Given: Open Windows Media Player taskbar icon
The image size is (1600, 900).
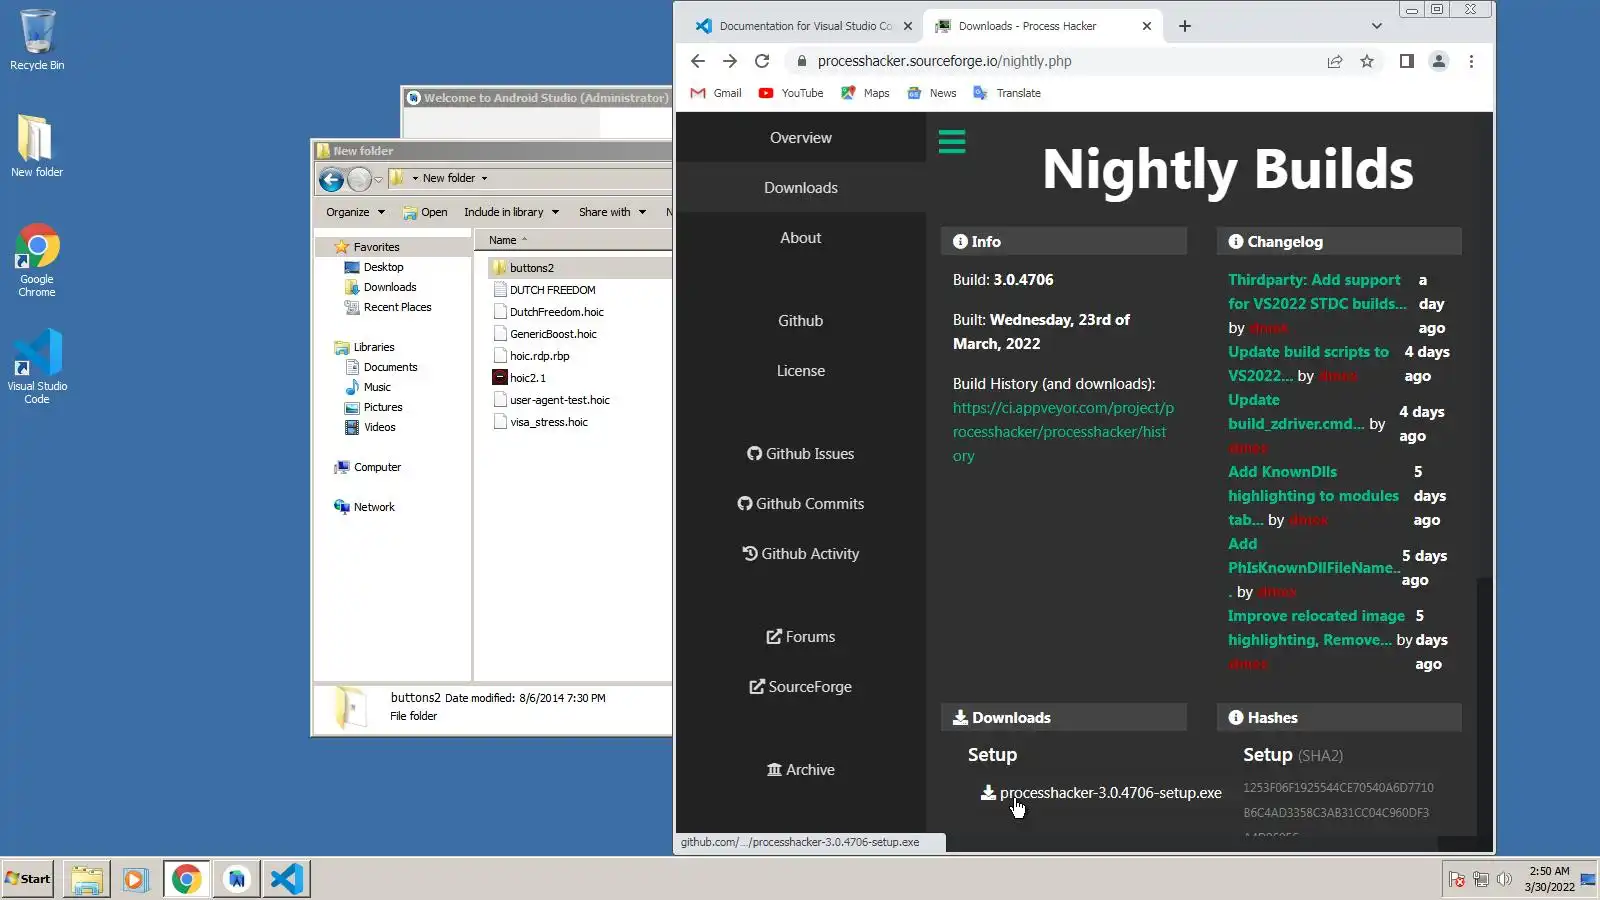Looking at the screenshot, I should tap(136, 879).
